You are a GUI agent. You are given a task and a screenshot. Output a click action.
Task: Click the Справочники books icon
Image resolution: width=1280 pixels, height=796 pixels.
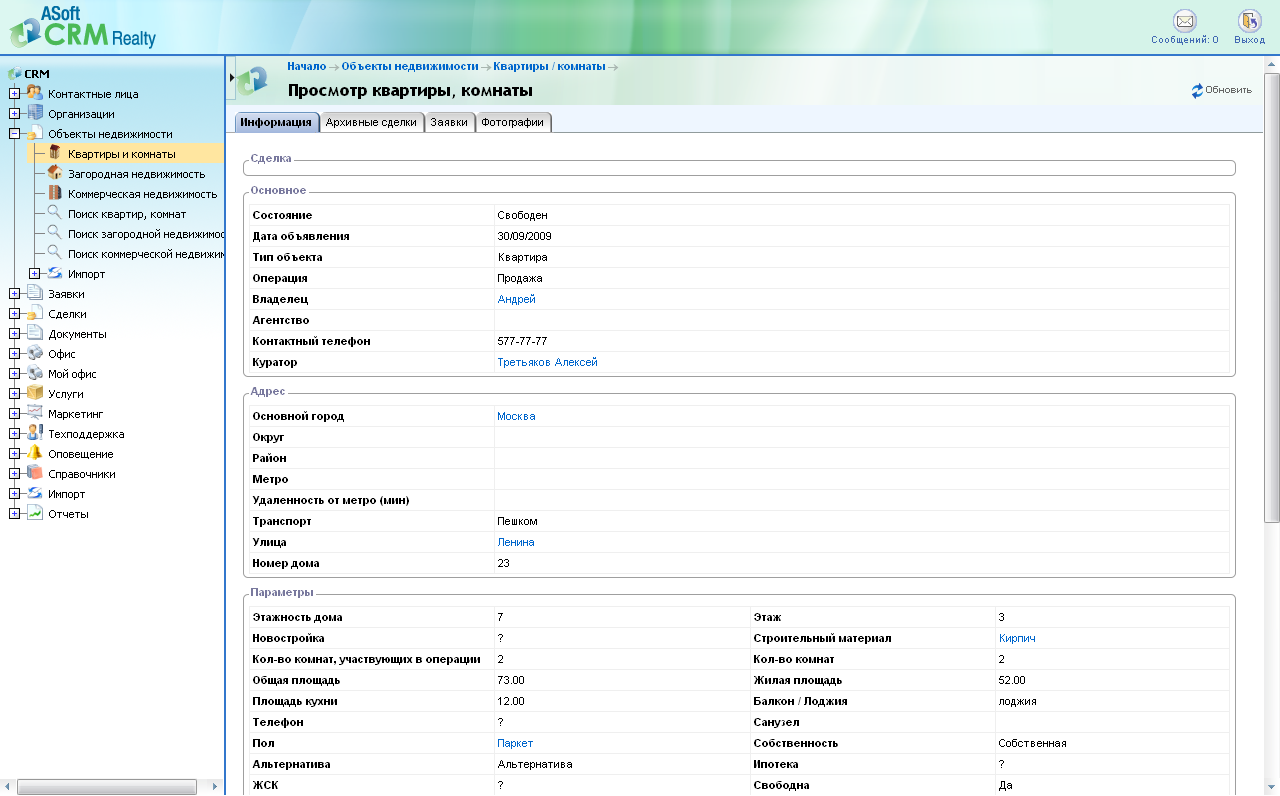point(35,473)
